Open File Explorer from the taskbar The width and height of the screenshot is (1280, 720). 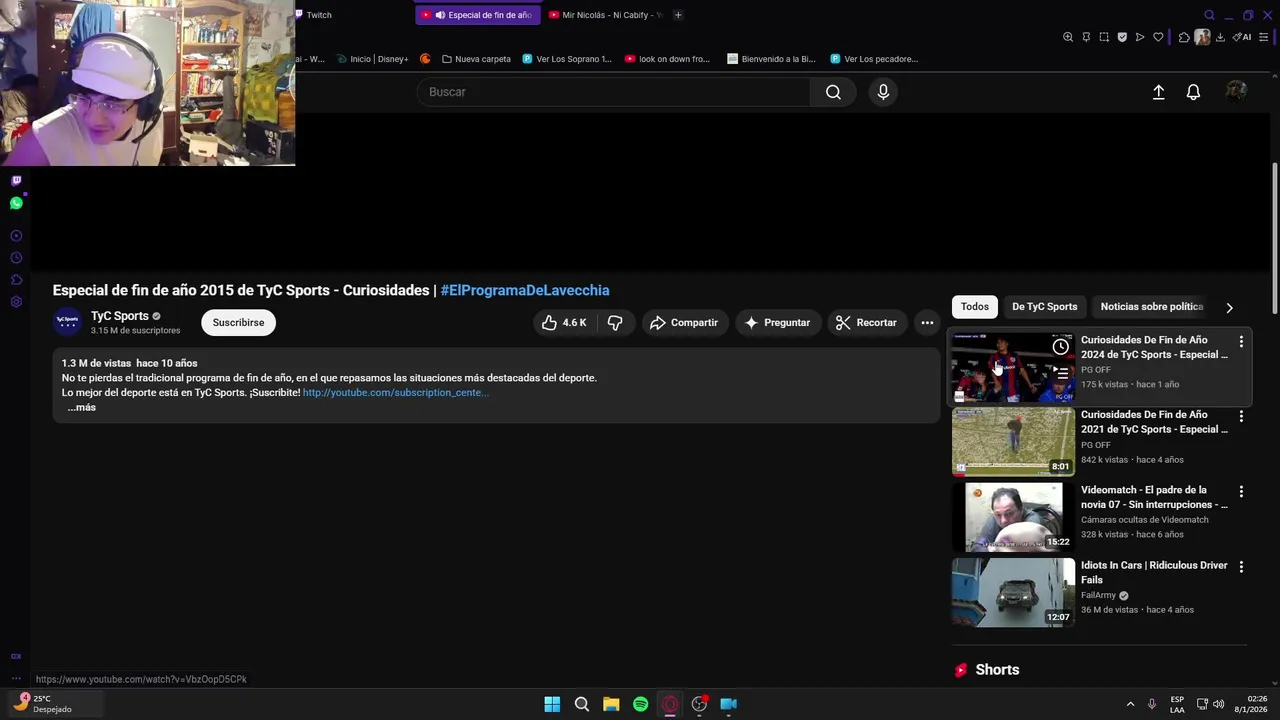coord(611,704)
